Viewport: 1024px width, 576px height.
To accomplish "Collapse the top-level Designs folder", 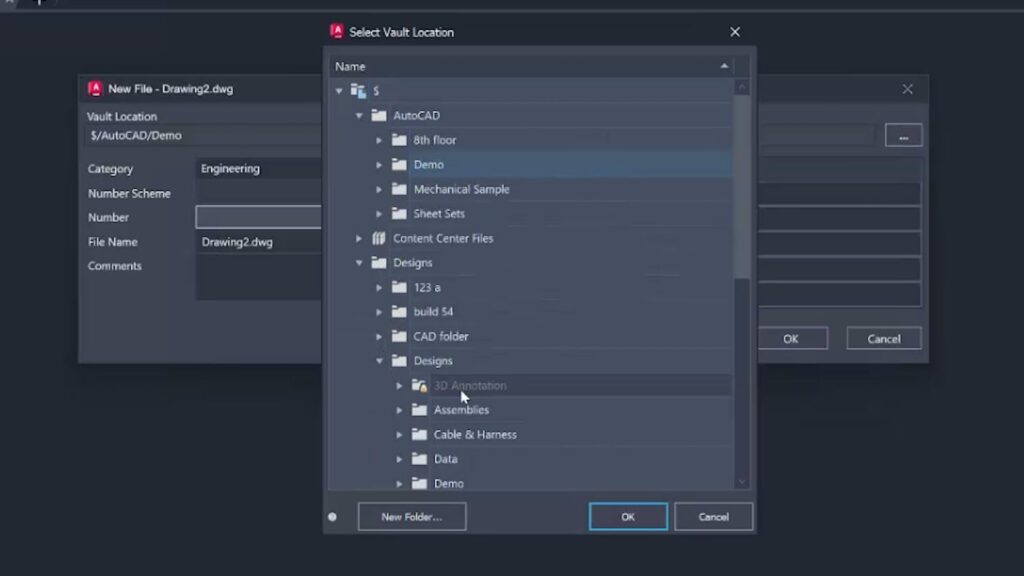I will coord(359,263).
